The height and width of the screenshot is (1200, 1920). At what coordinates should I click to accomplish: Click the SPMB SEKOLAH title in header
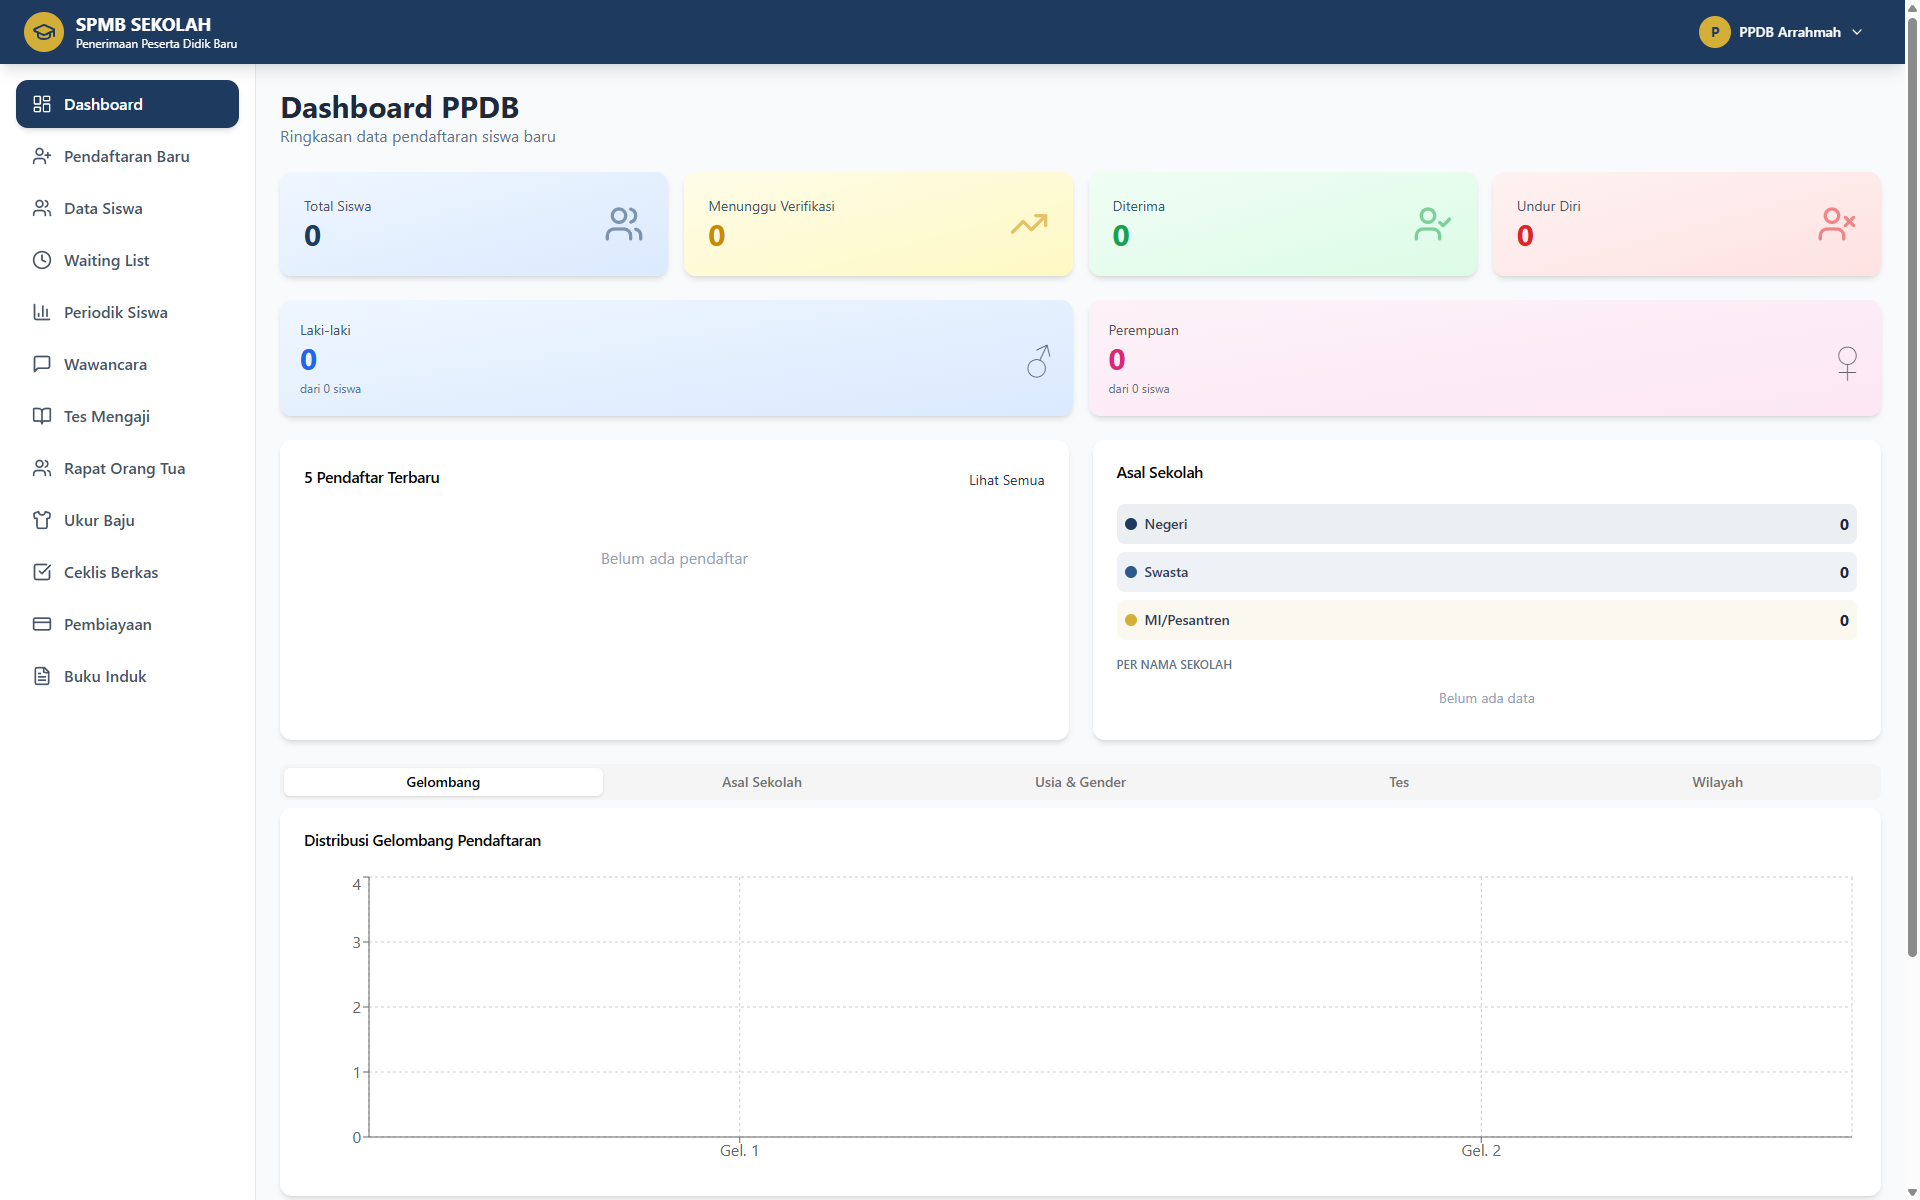point(143,24)
